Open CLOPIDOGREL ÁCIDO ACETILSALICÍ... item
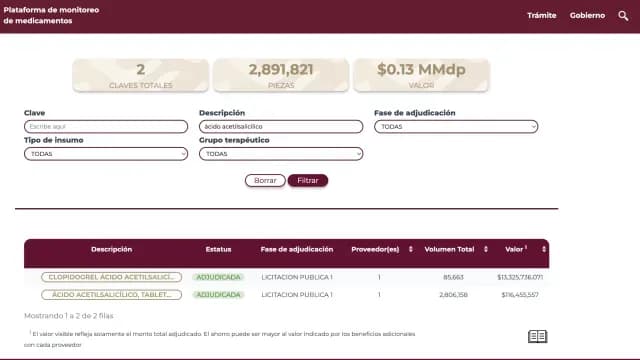 pyautogui.click(x=111, y=277)
